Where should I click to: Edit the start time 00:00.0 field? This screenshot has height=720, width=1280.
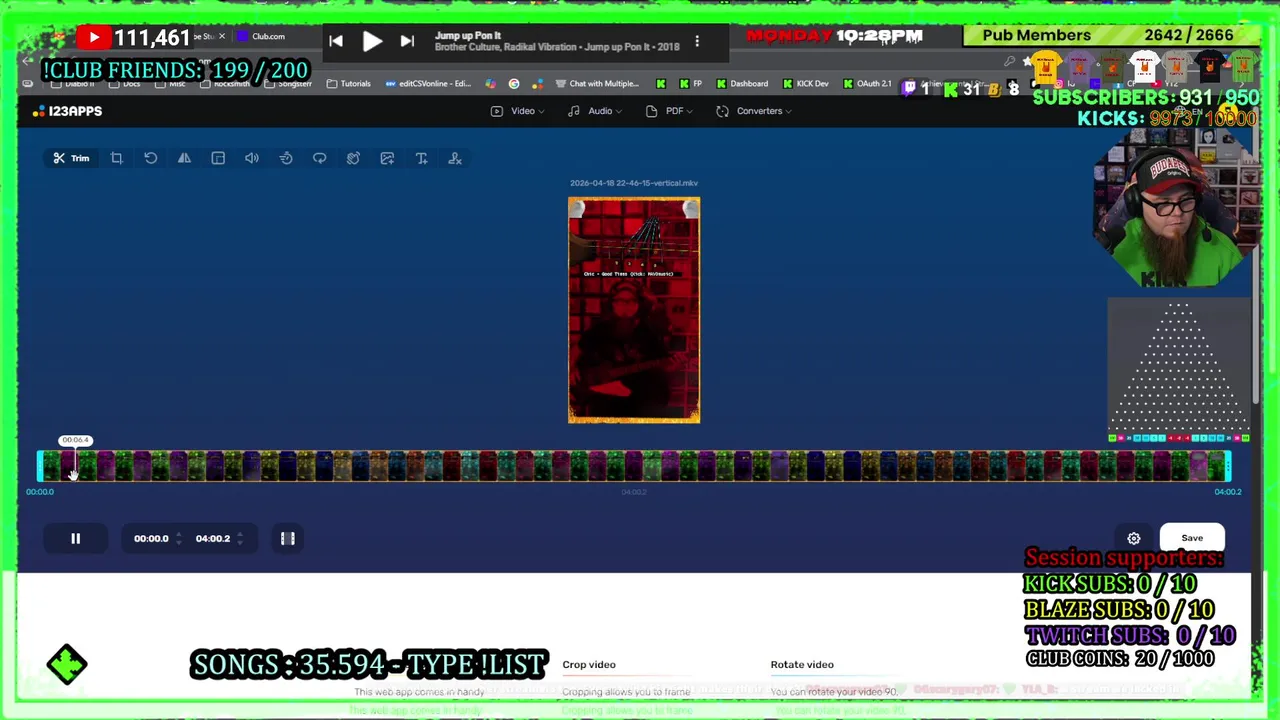(151, 538)
